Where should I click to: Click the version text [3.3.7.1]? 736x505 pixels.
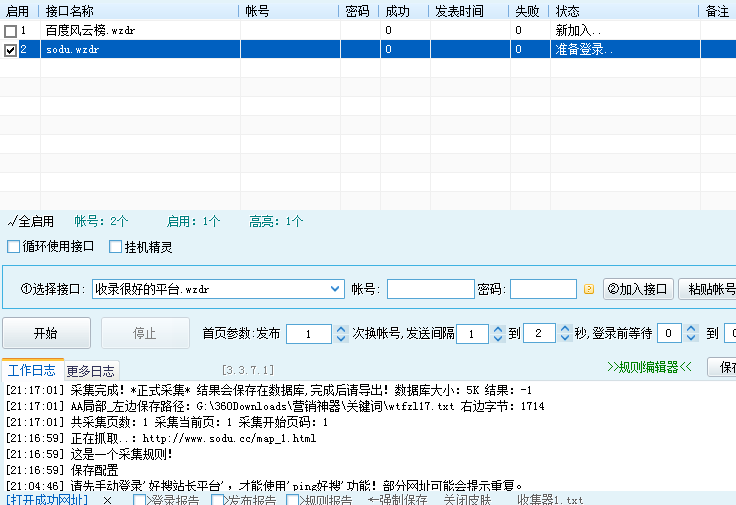click(x=248, y=370)
